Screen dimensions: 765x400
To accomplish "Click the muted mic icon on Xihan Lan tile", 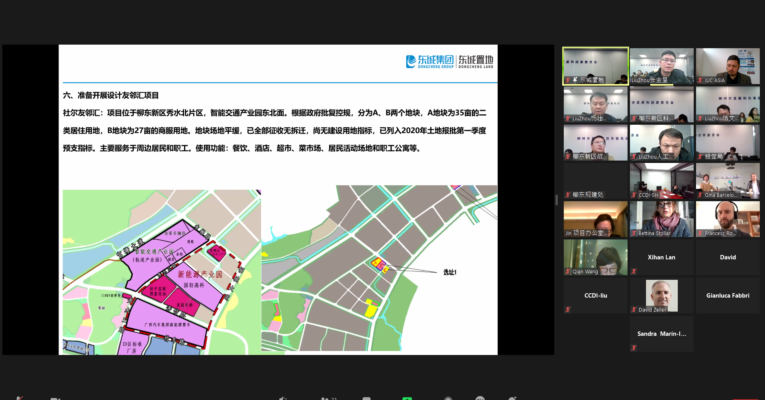I will click(x=634, y=272).
